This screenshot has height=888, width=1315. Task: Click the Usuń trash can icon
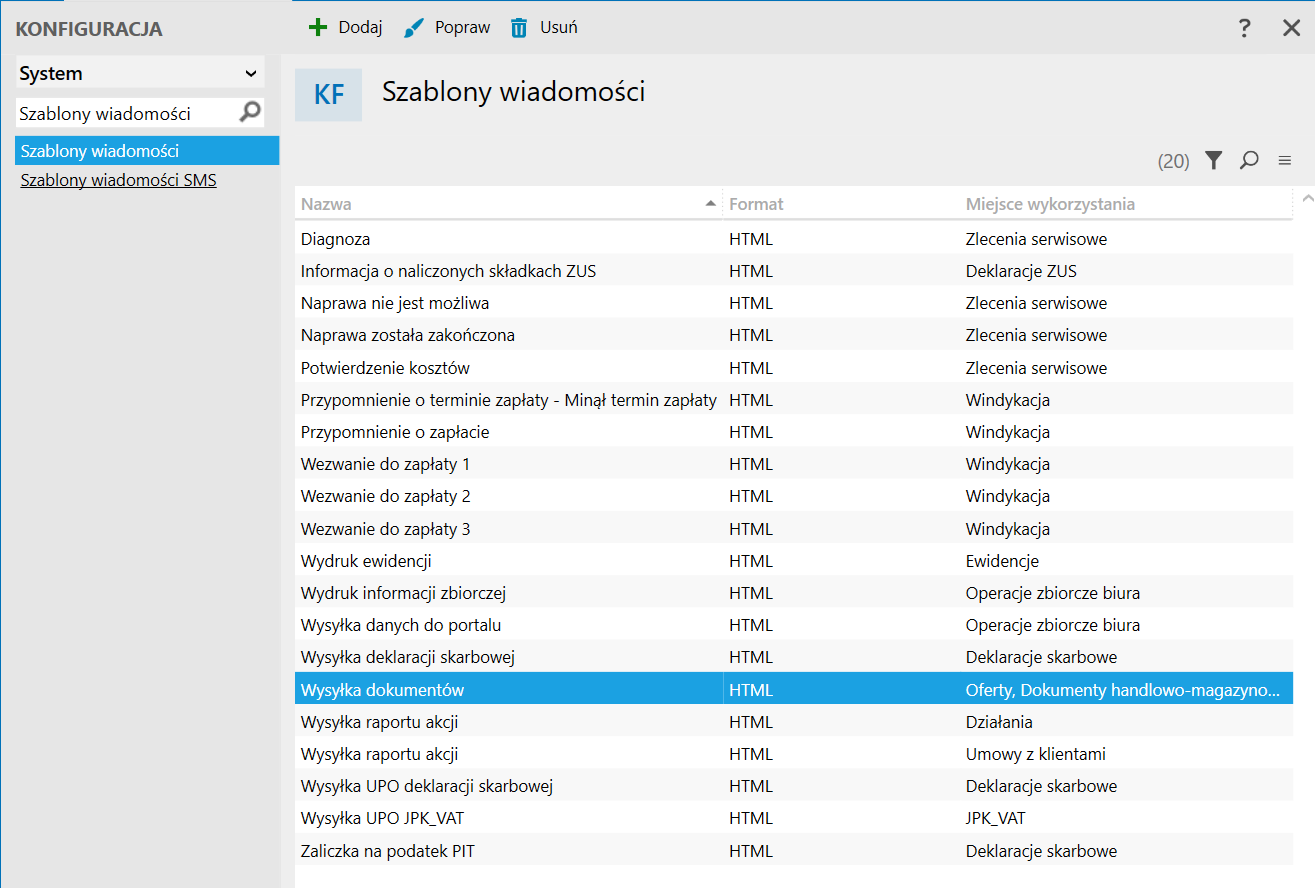pyautogui.click(x=518, y=28)
